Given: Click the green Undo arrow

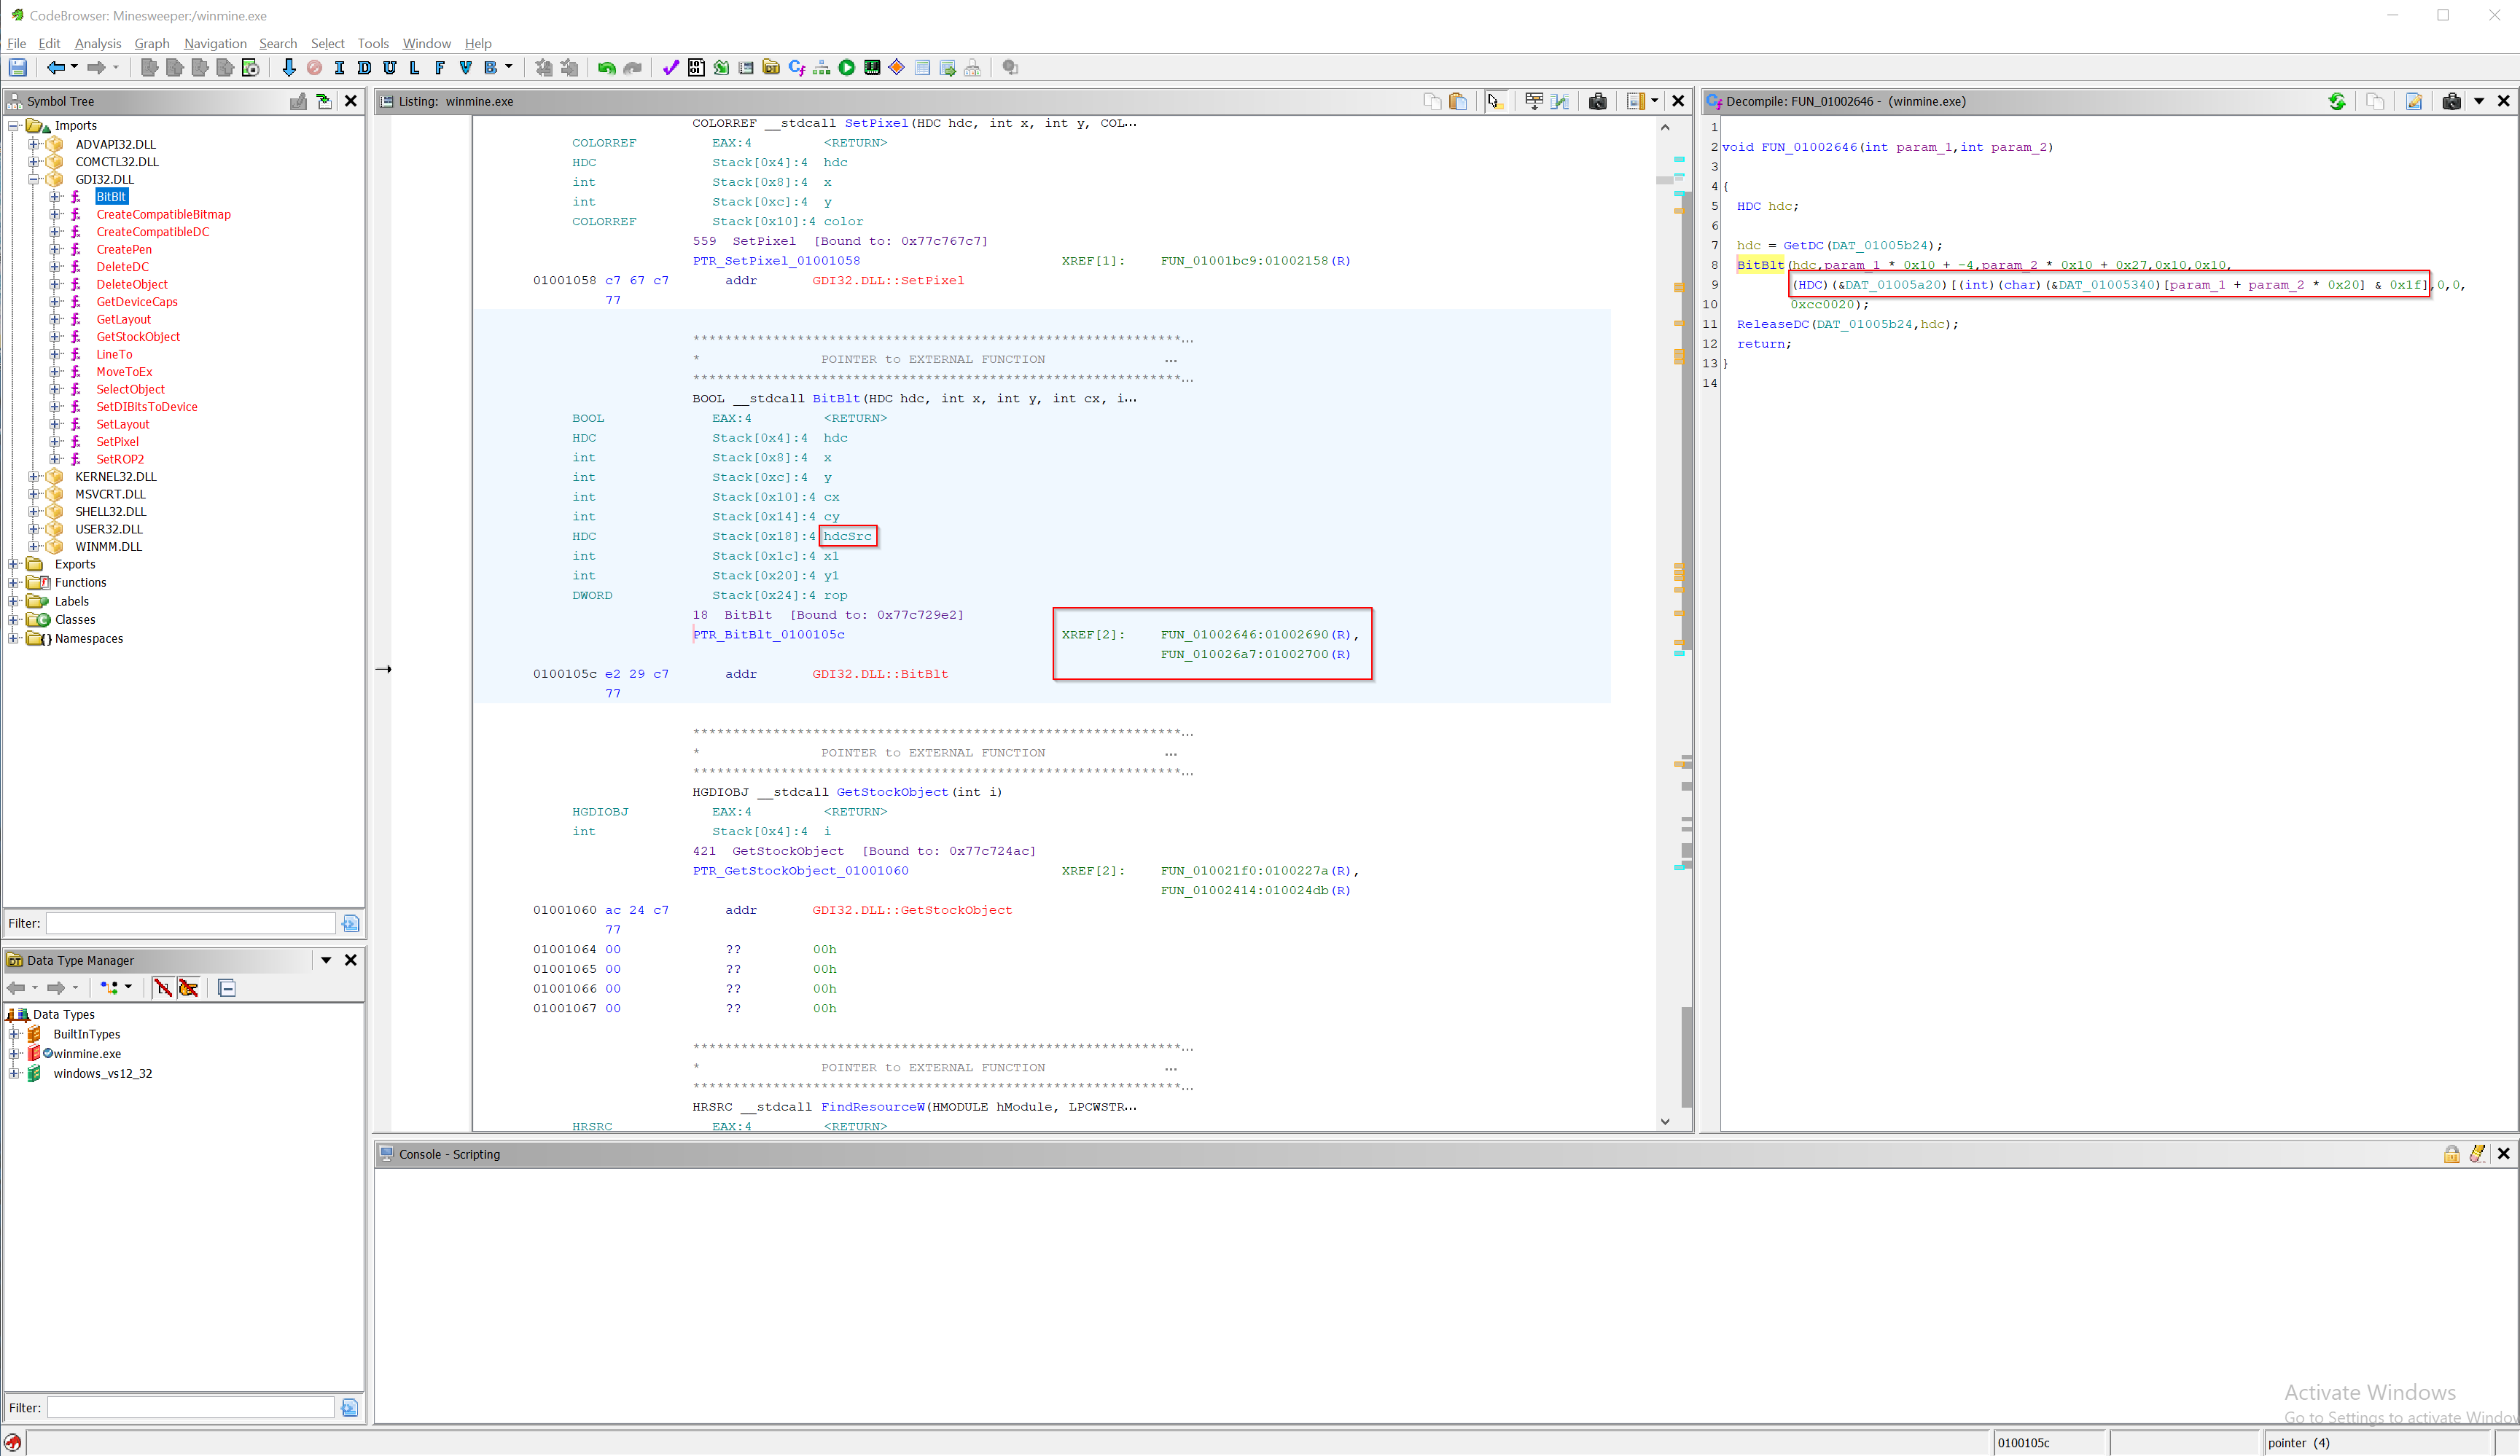Looking at the screenshot, I should pyautogui.click(x=606, y=68).
